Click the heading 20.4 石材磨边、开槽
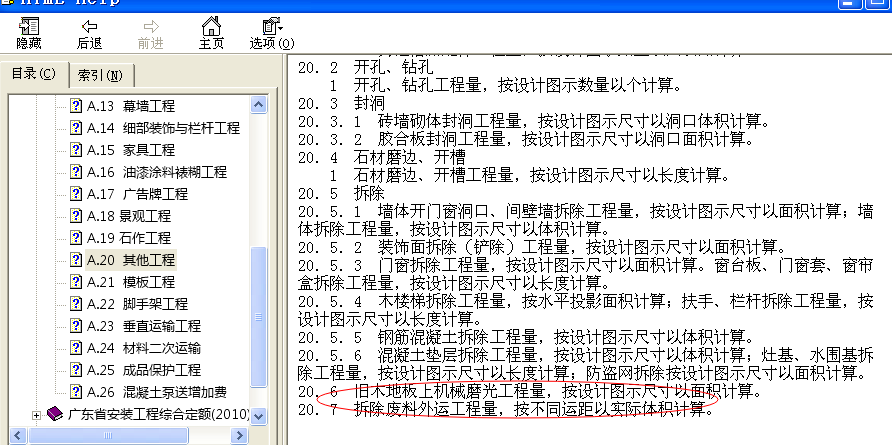 (382, 156)
